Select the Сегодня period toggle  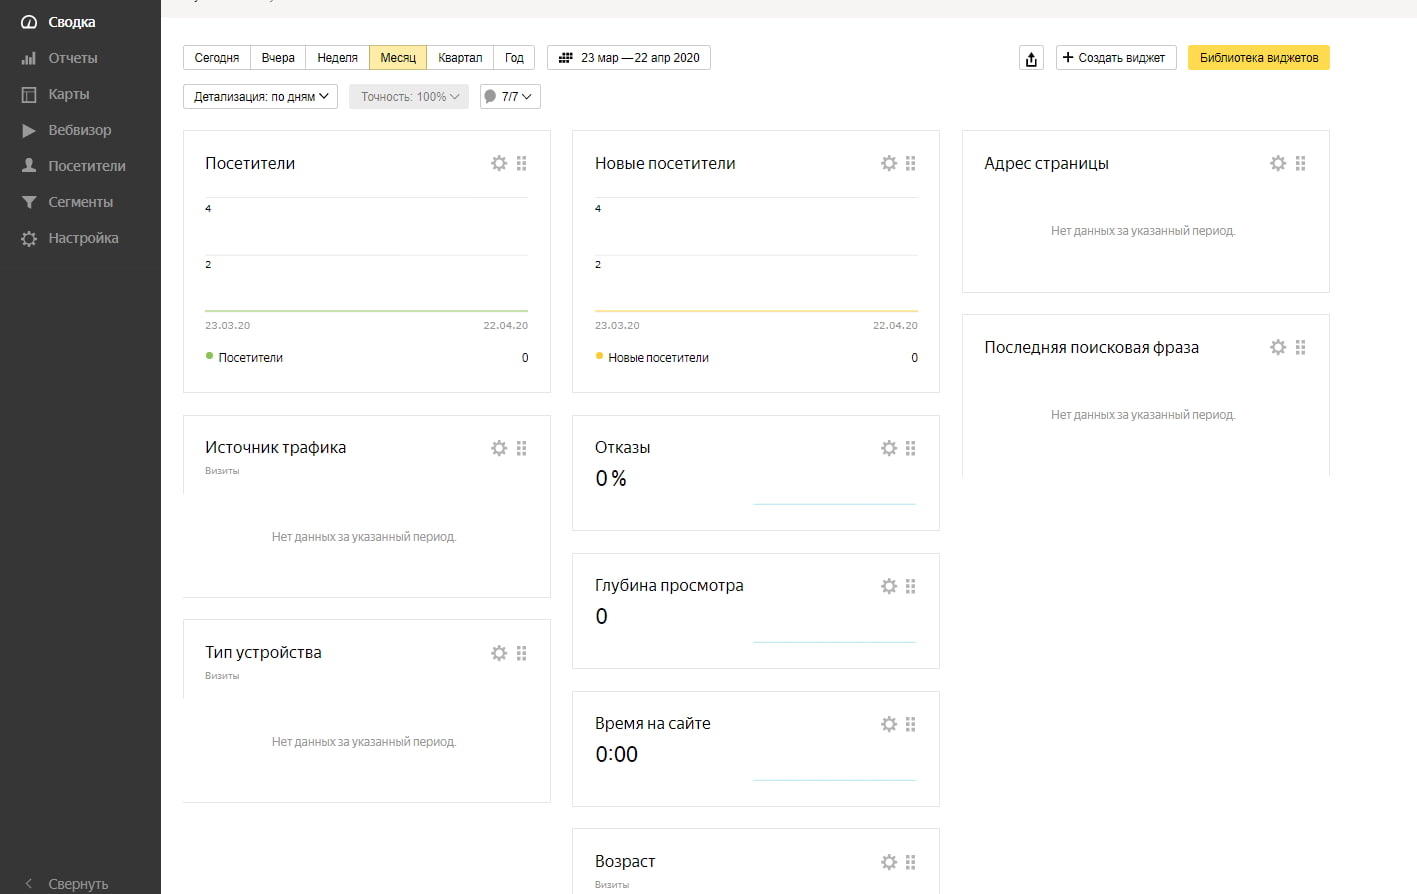tap(216, 58)
